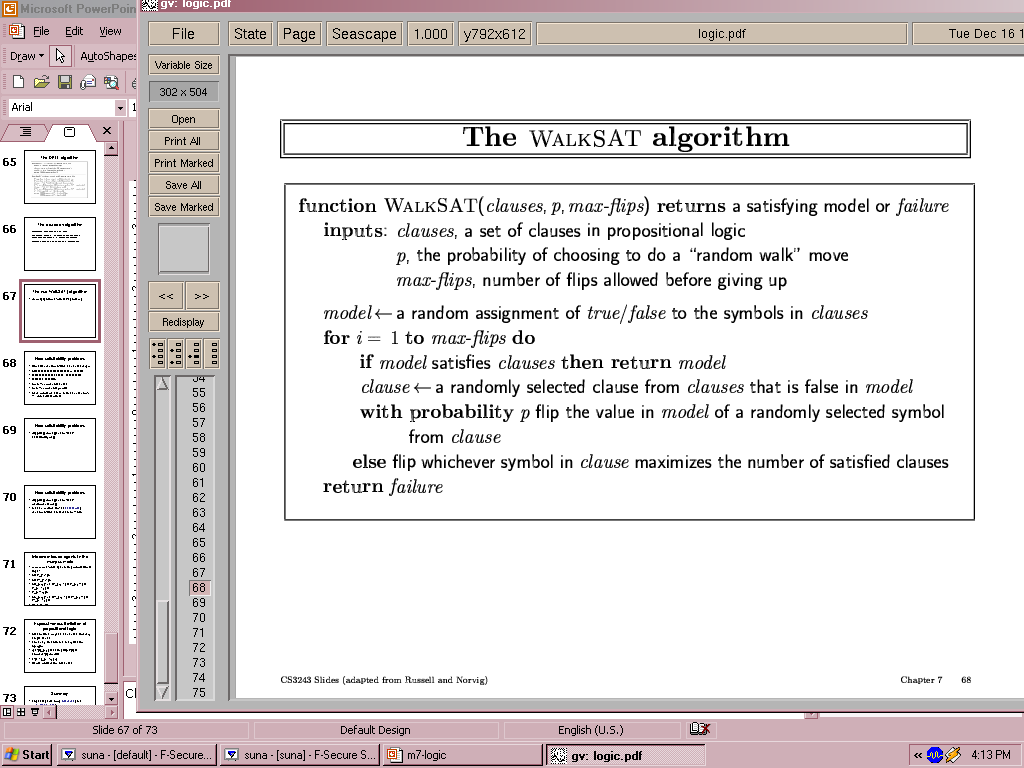
Task: Click the unmark all pages icon
Action: [211, 353]
